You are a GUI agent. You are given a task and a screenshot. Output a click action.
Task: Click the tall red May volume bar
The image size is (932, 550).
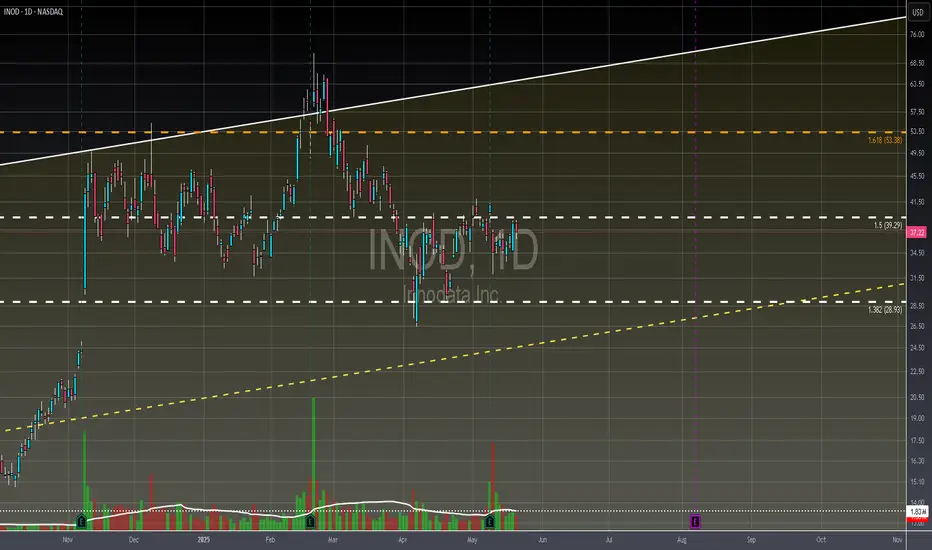click(493, 486)
